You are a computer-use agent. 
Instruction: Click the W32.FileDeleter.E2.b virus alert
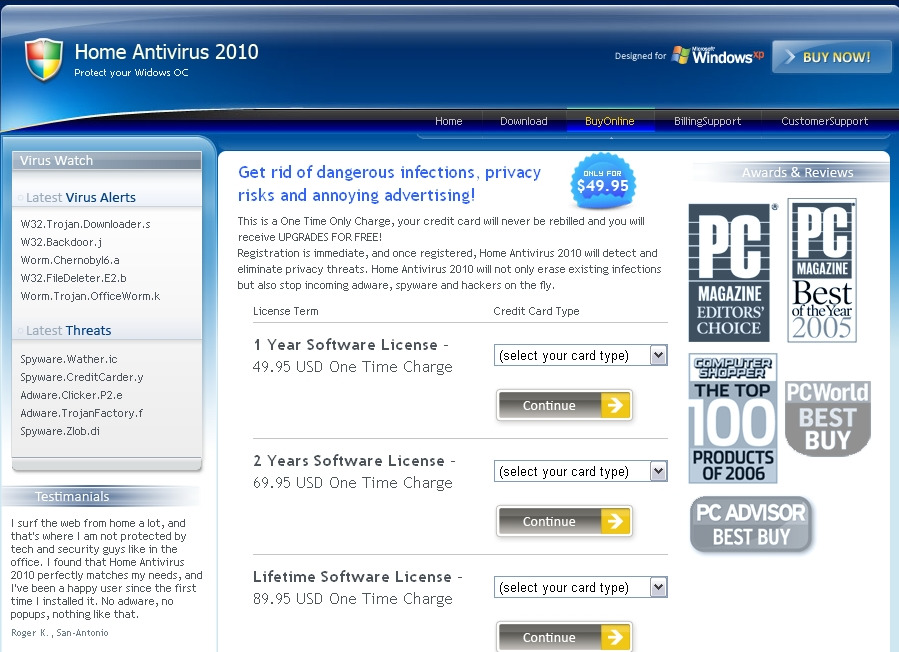pos(73,278)
